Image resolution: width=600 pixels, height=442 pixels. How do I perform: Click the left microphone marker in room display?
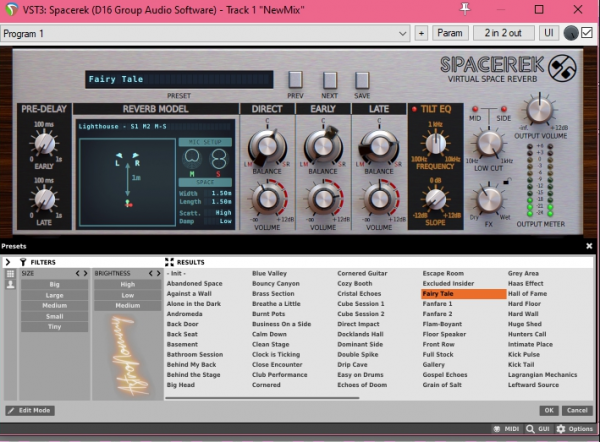(x=119, y=155)
